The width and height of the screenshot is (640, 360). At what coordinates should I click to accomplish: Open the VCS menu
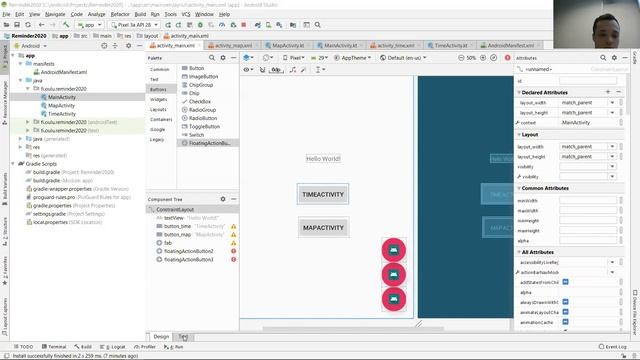[186, 14]
